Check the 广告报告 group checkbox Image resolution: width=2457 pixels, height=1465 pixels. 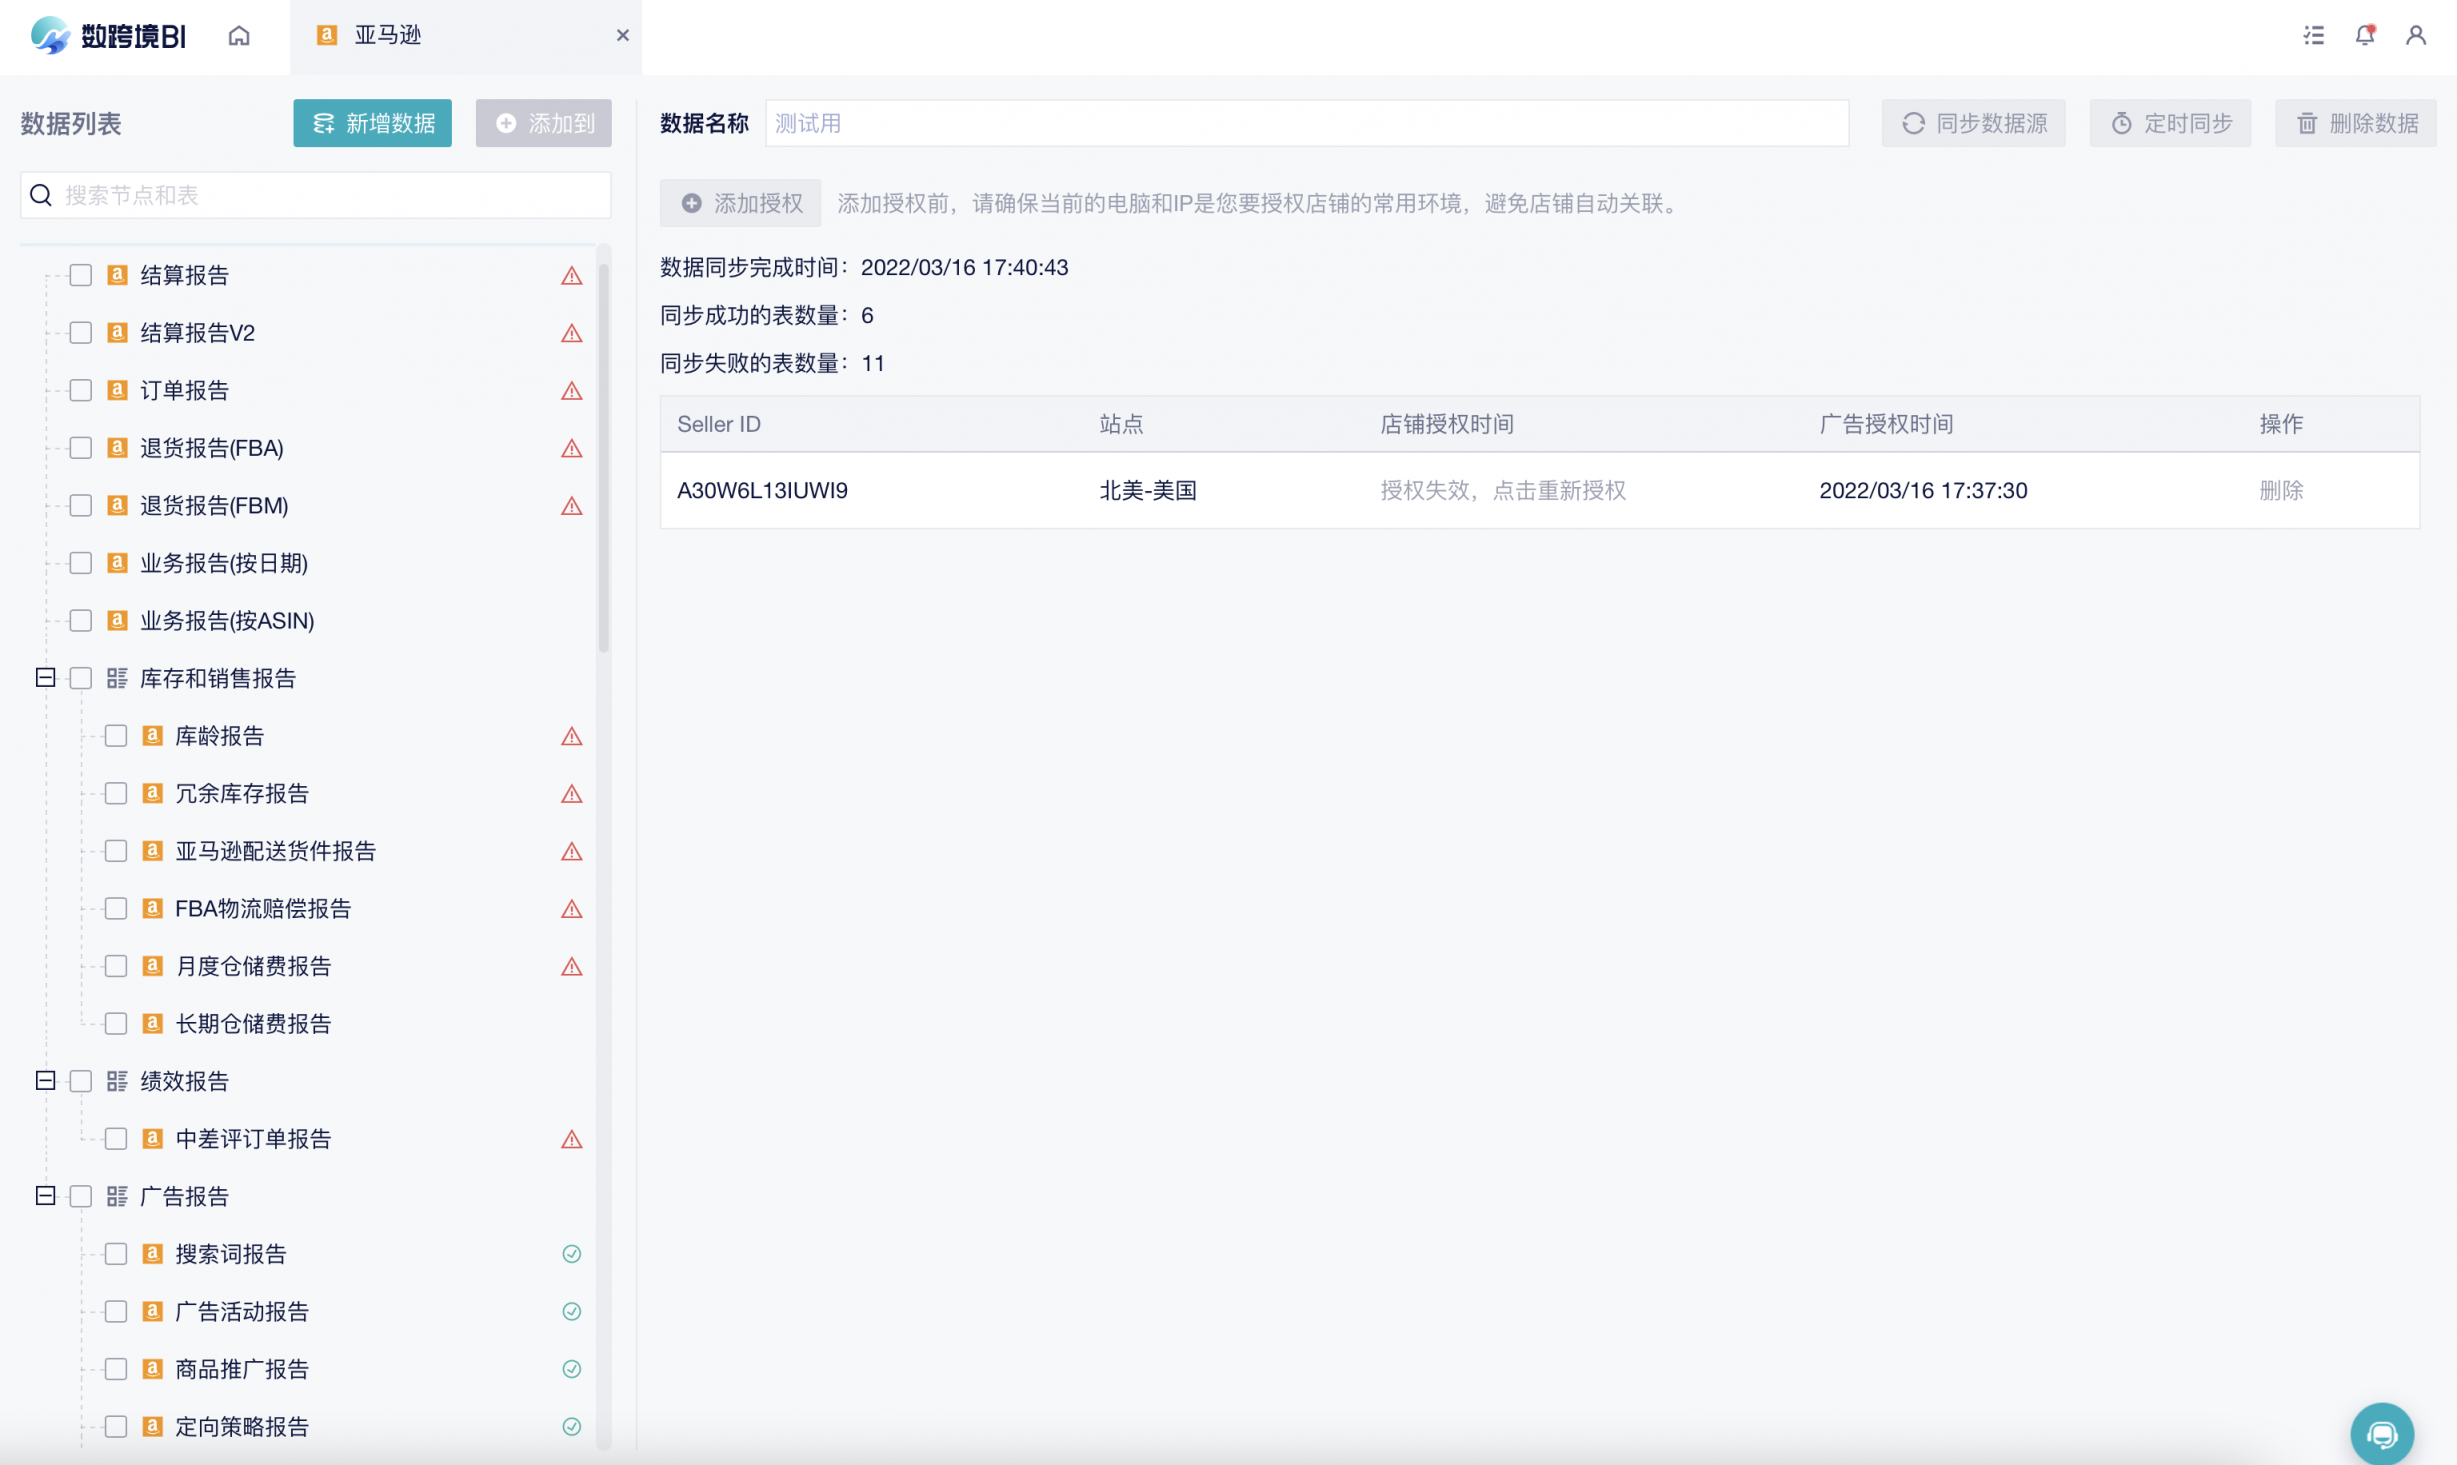point(81,1197)
